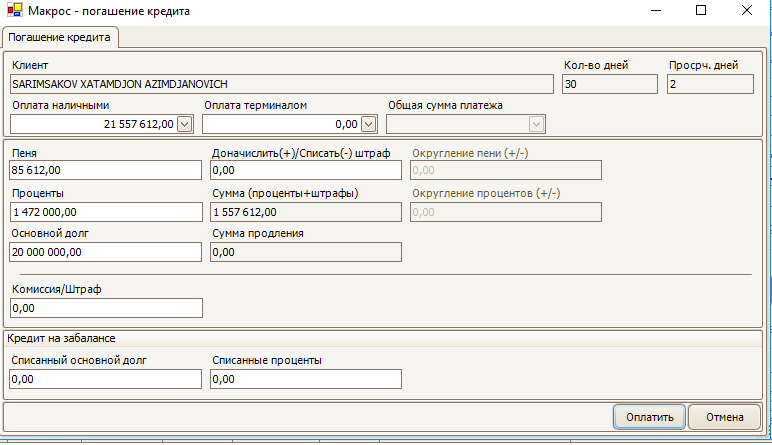Click the Комиссия/Штраф field
The height and width of the screenshot is (445, 772).
(106, 308)
